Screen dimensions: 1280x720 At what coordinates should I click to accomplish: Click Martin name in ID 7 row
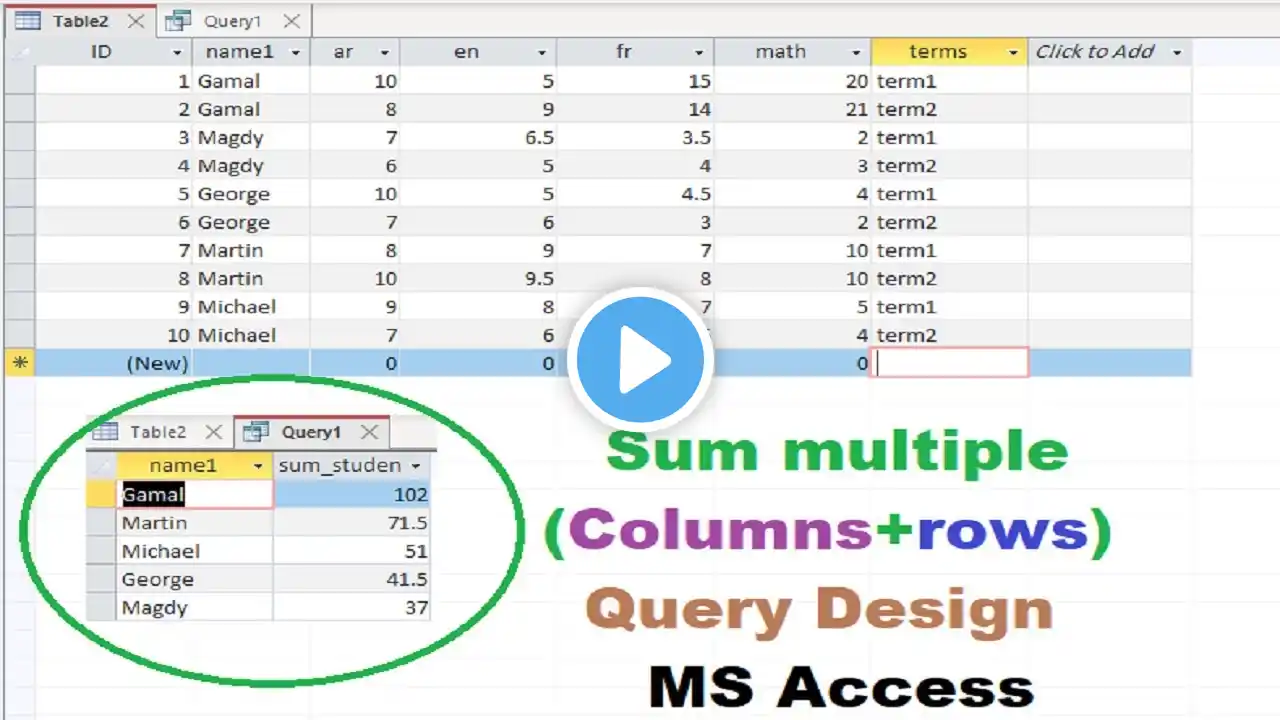pos(231,250)
